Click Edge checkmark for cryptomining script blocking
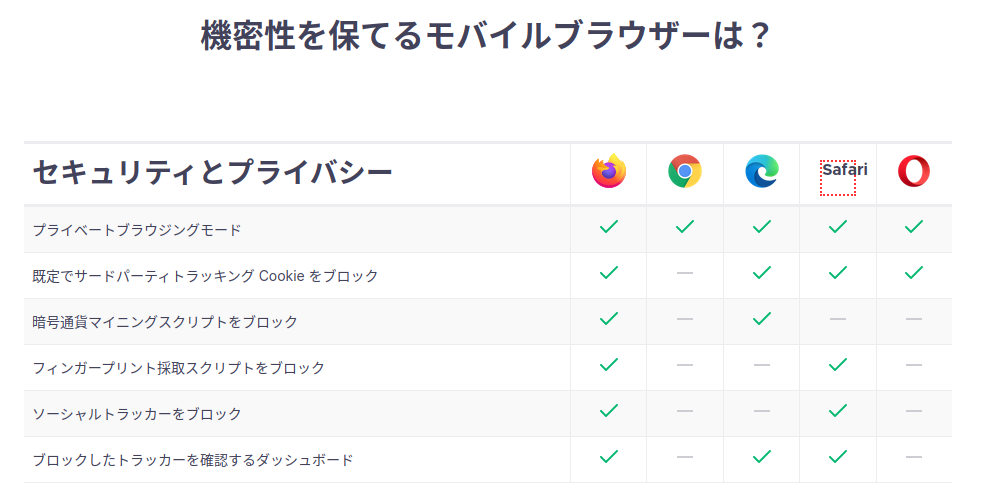 pyautogui.click(x=762, y=319)
